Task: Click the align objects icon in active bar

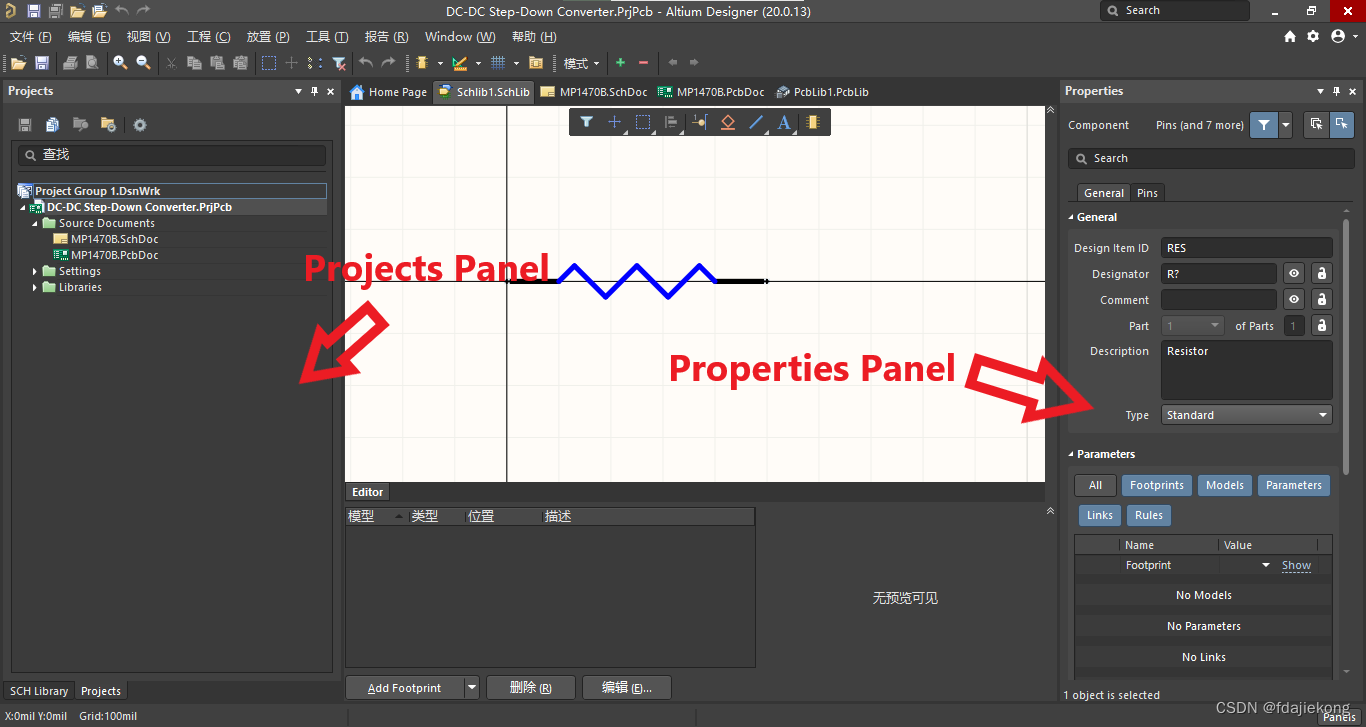Action: 671,122
